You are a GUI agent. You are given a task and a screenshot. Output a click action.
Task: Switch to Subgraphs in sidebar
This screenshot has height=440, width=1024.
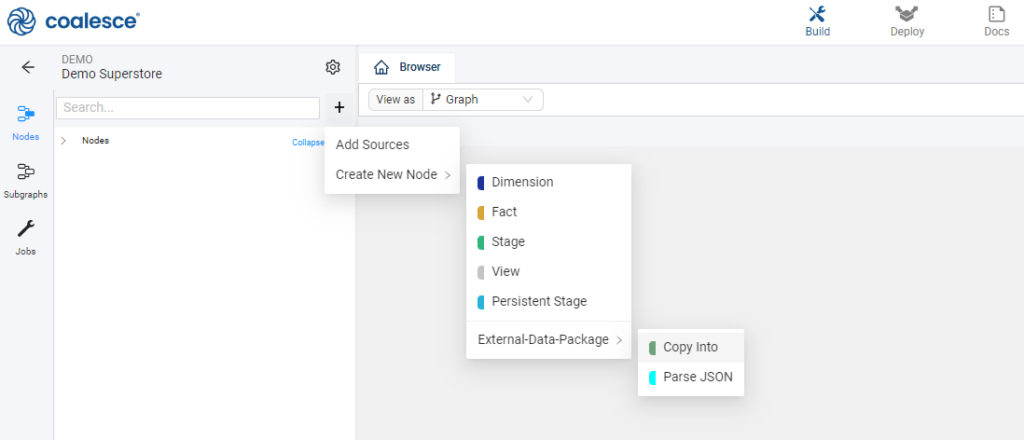26,180
